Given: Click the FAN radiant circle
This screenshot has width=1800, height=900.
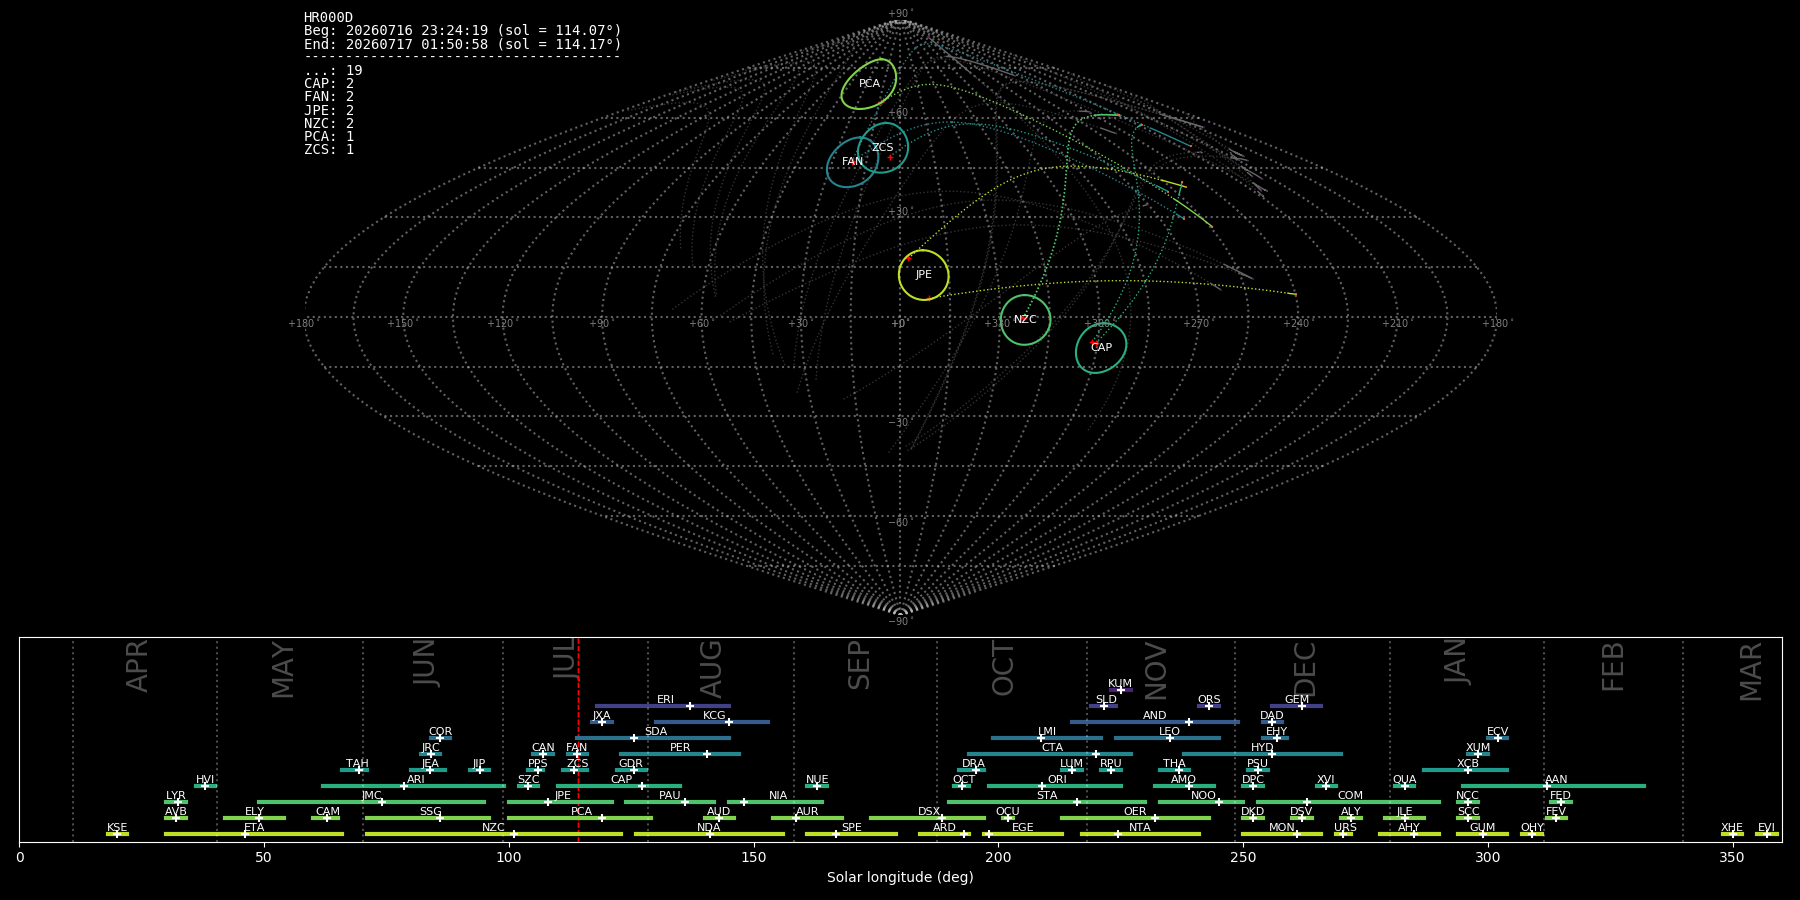Looking at the screenshot, I should pyautogui.click(x=852, y=162).
